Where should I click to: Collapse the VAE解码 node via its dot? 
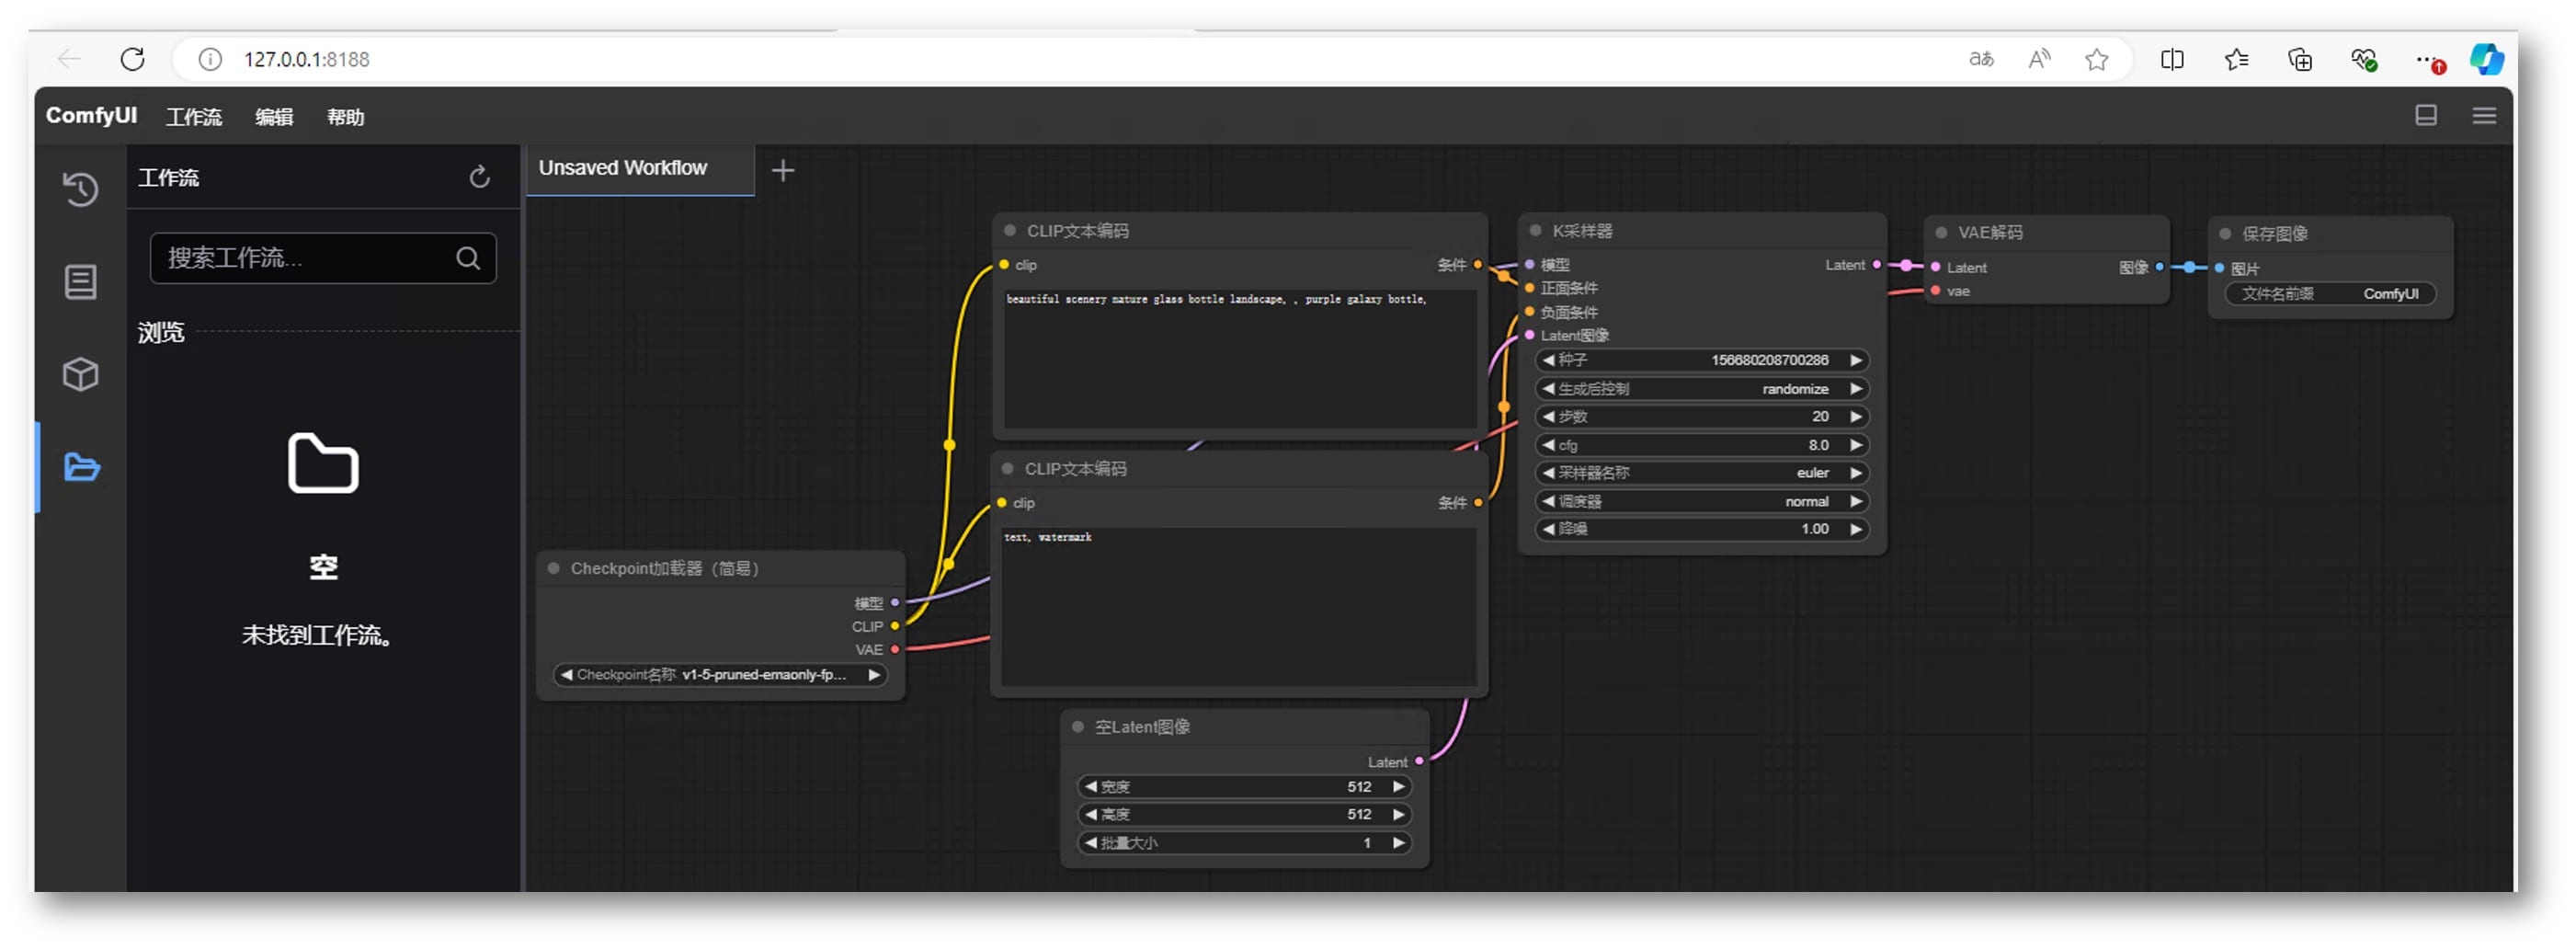pyautogui.click(x=1941, y=232)
